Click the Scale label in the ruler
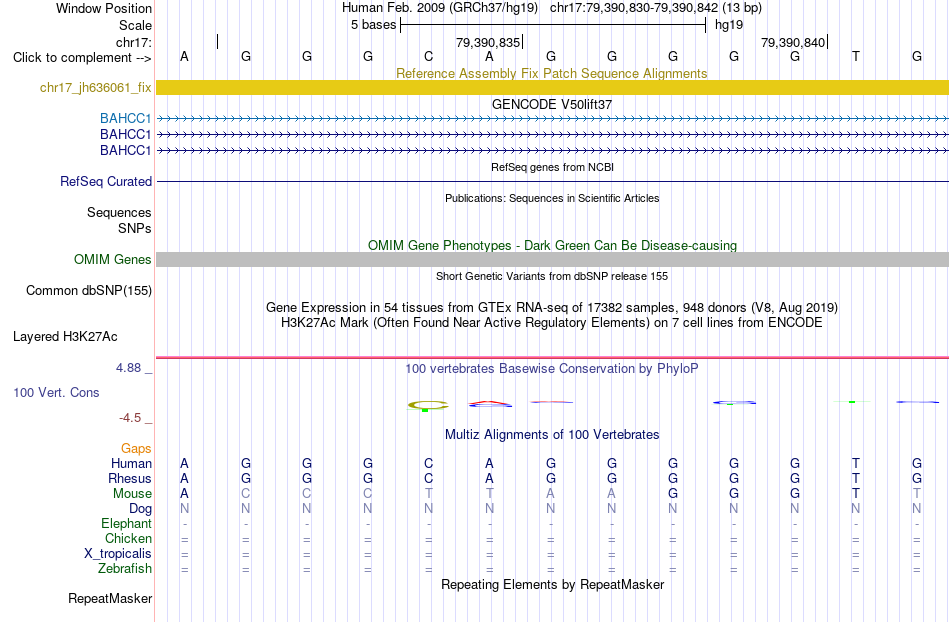 [135, 25]
